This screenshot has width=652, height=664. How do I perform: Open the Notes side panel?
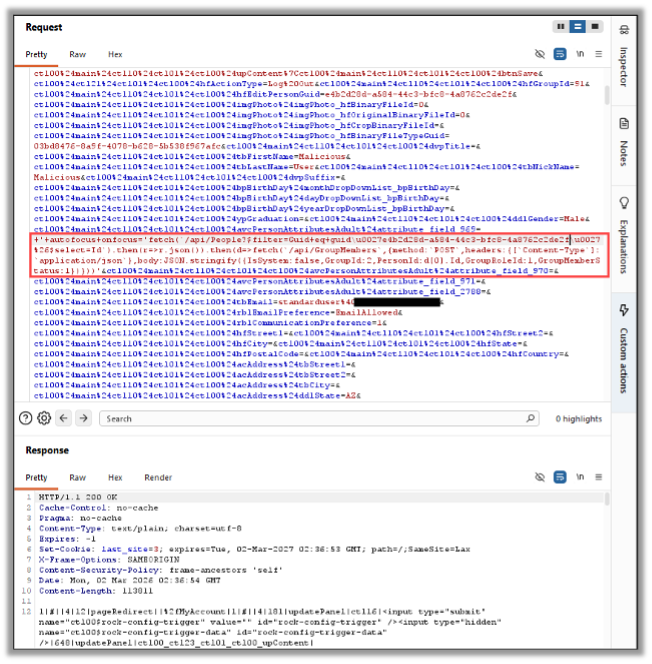coord(624,142)
